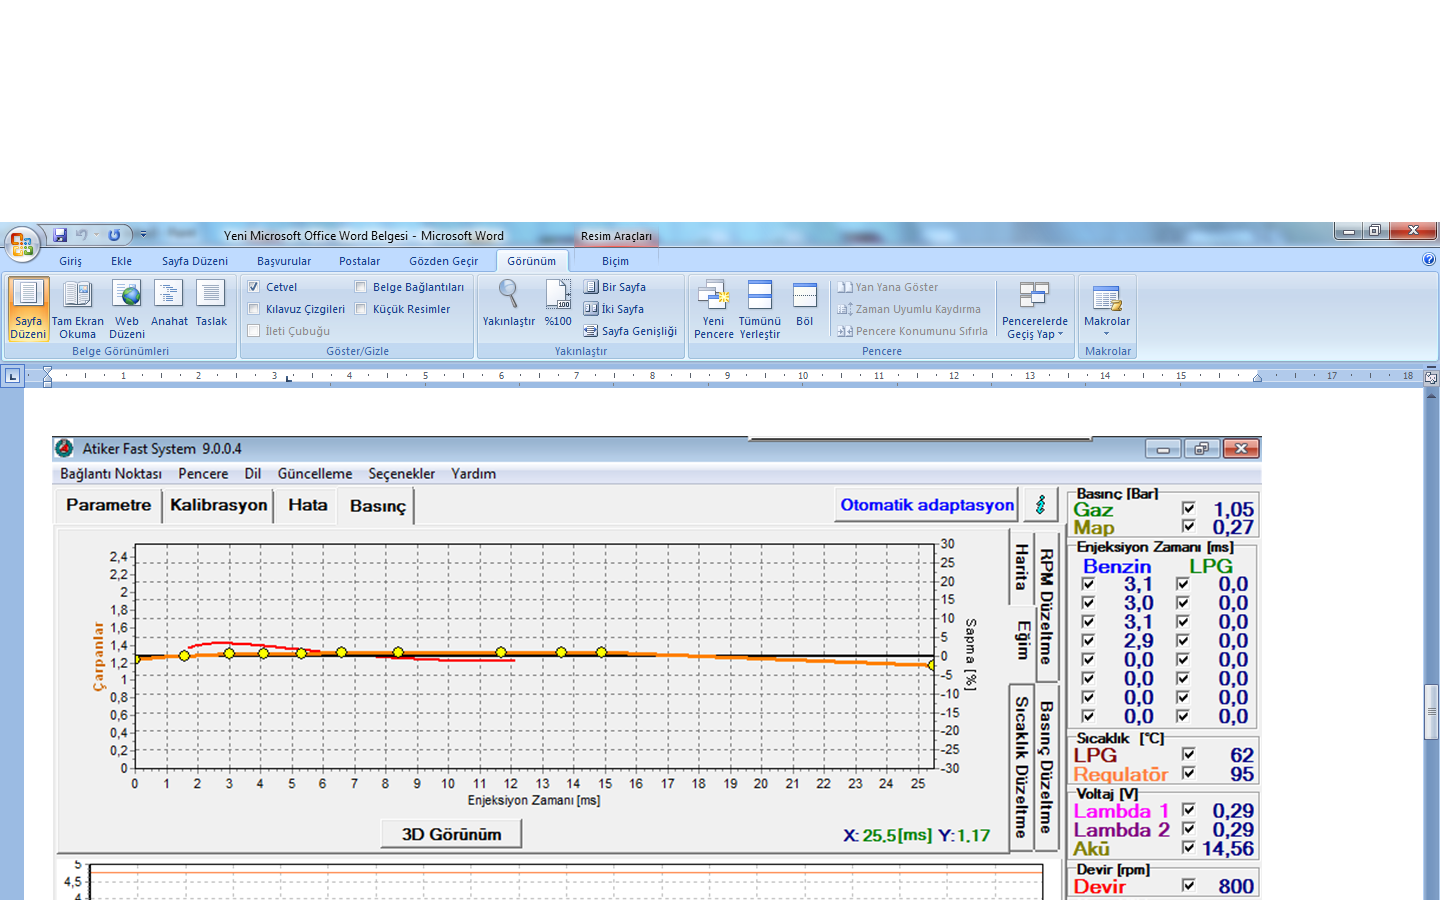Switch to Anahat view
The height and width of the screenshot is (900, 1440).
[169, 304]
